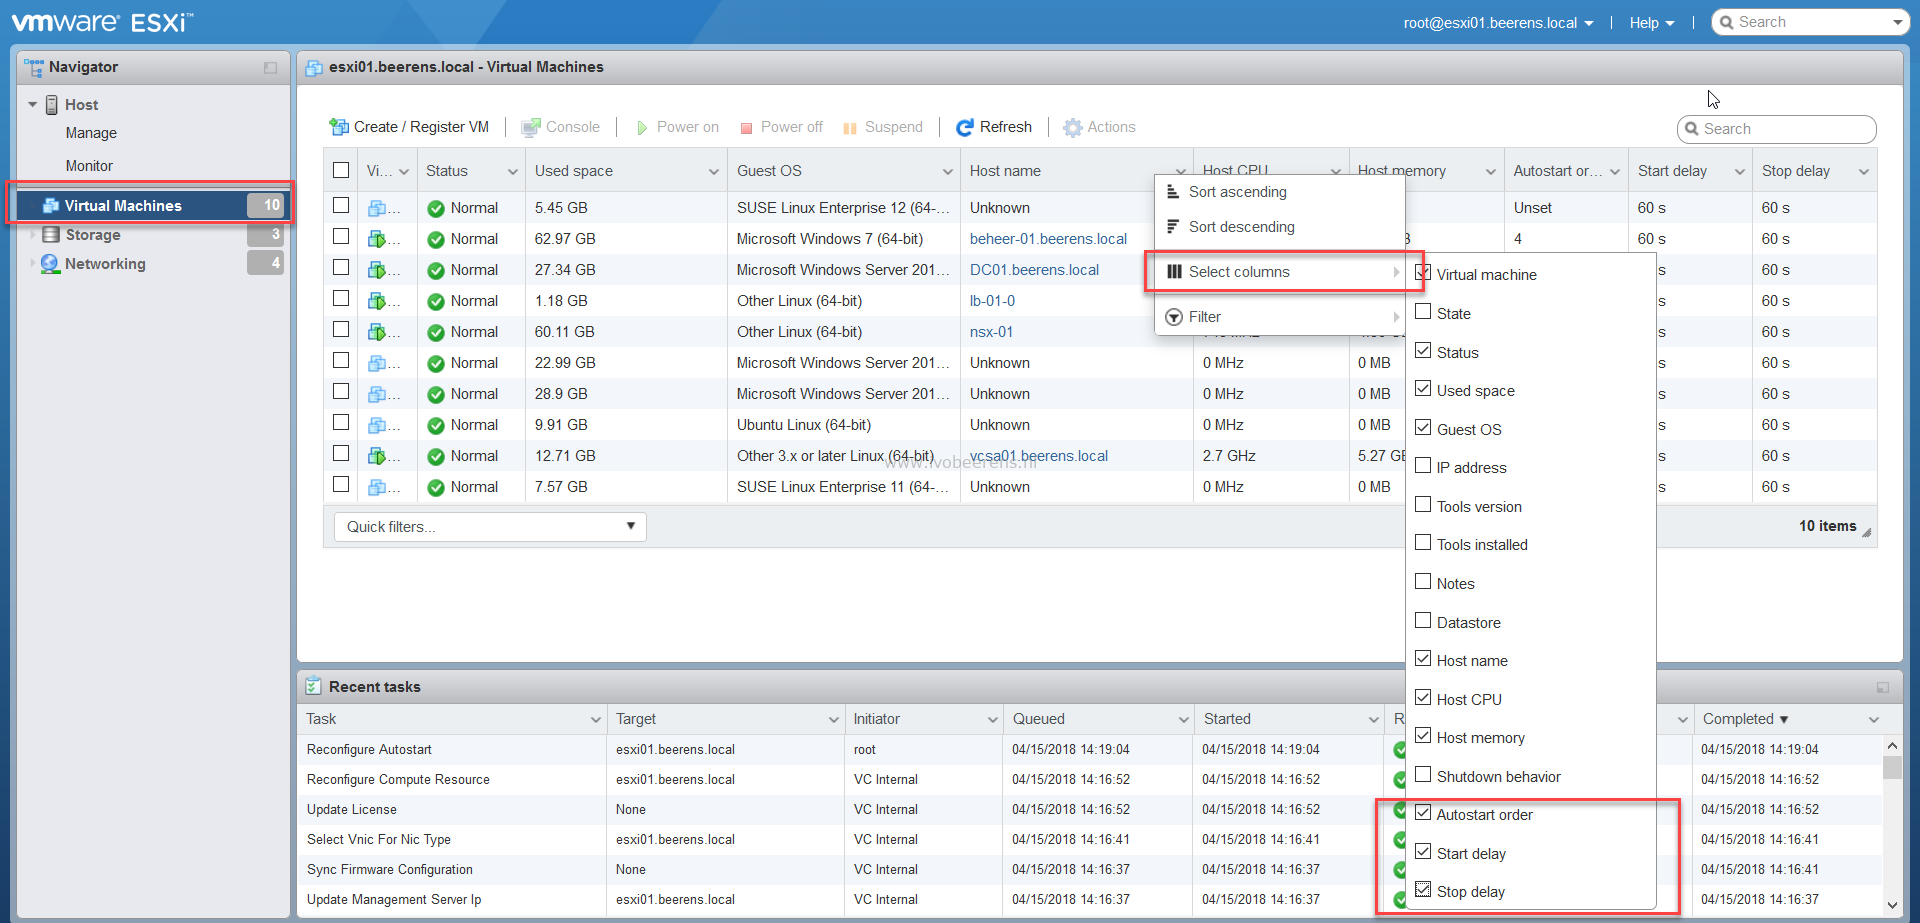This screenshot has width=1920, height=923.
Task: Click the Refresh arrow icon
Action: [965, 127]
